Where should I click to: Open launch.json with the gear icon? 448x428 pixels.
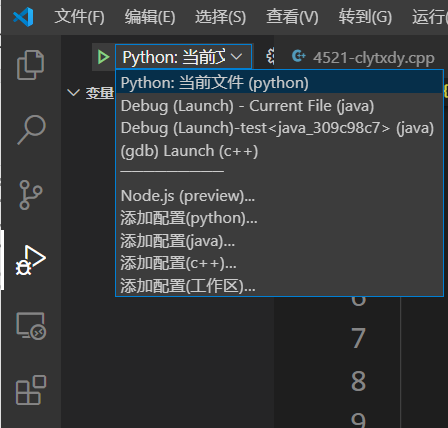pyautogui.click(x=270, y=56)
